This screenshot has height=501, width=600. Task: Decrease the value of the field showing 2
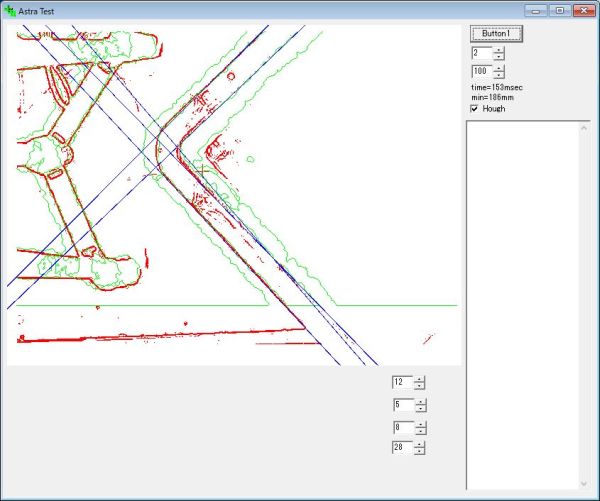(499, 57)
